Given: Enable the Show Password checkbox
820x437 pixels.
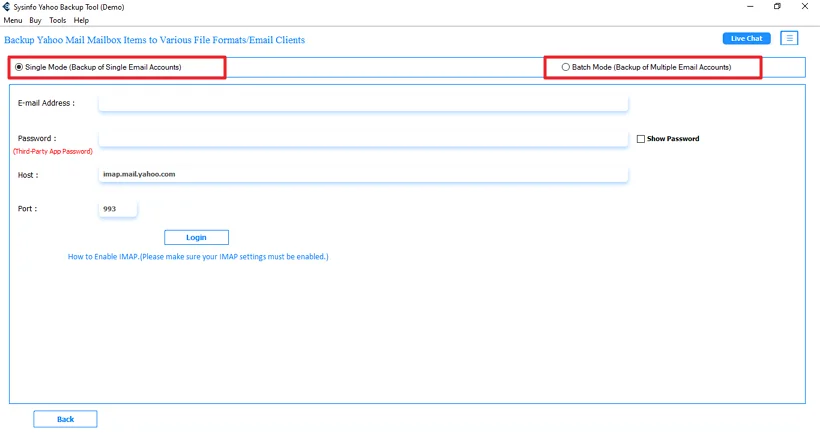Looking at the screenshot, I should pos(641,139).
